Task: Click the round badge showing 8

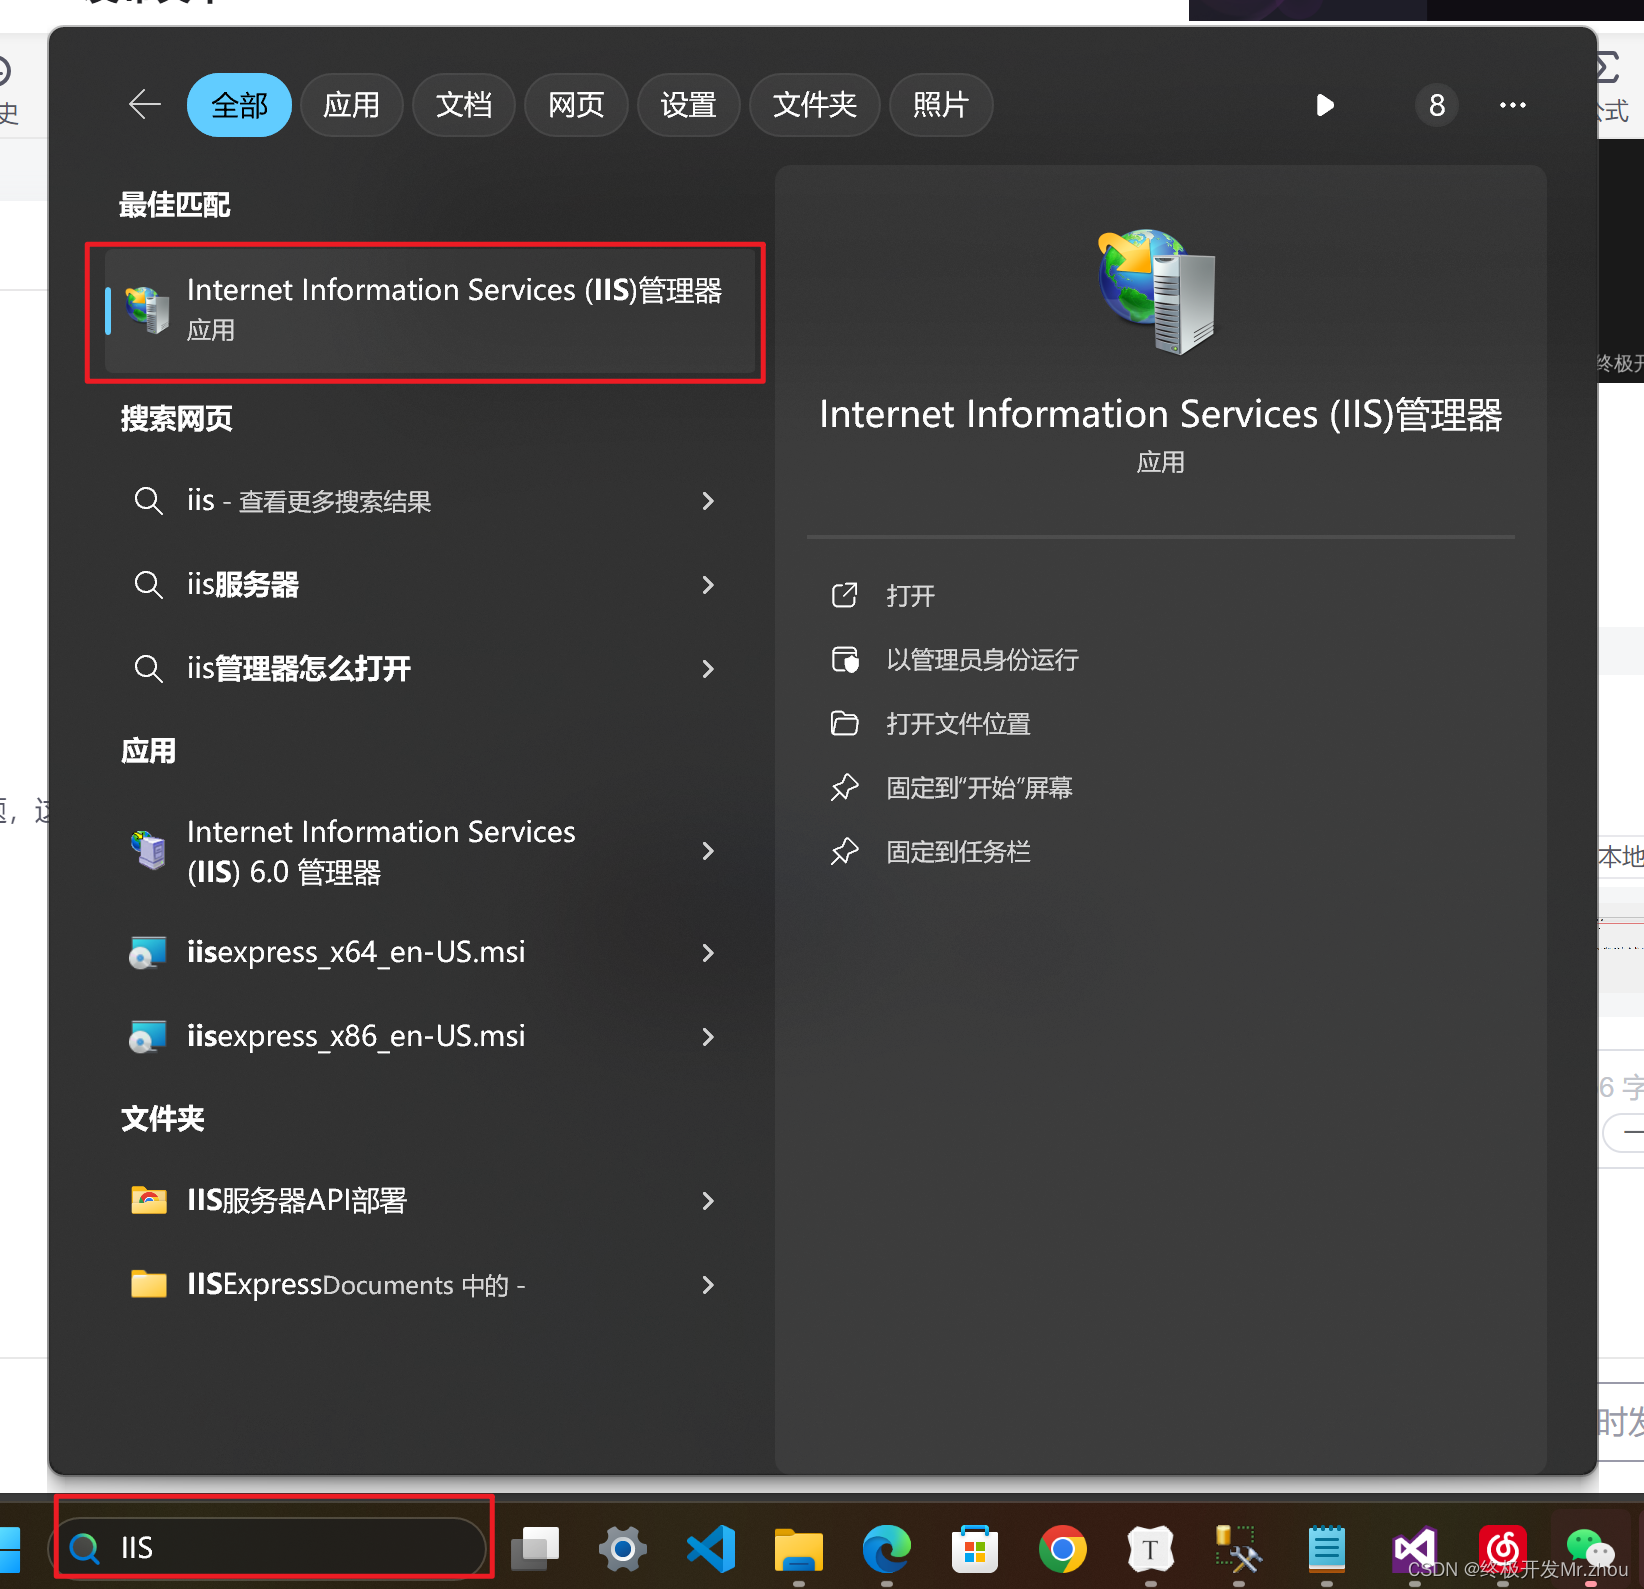Action: (1436, 105)
